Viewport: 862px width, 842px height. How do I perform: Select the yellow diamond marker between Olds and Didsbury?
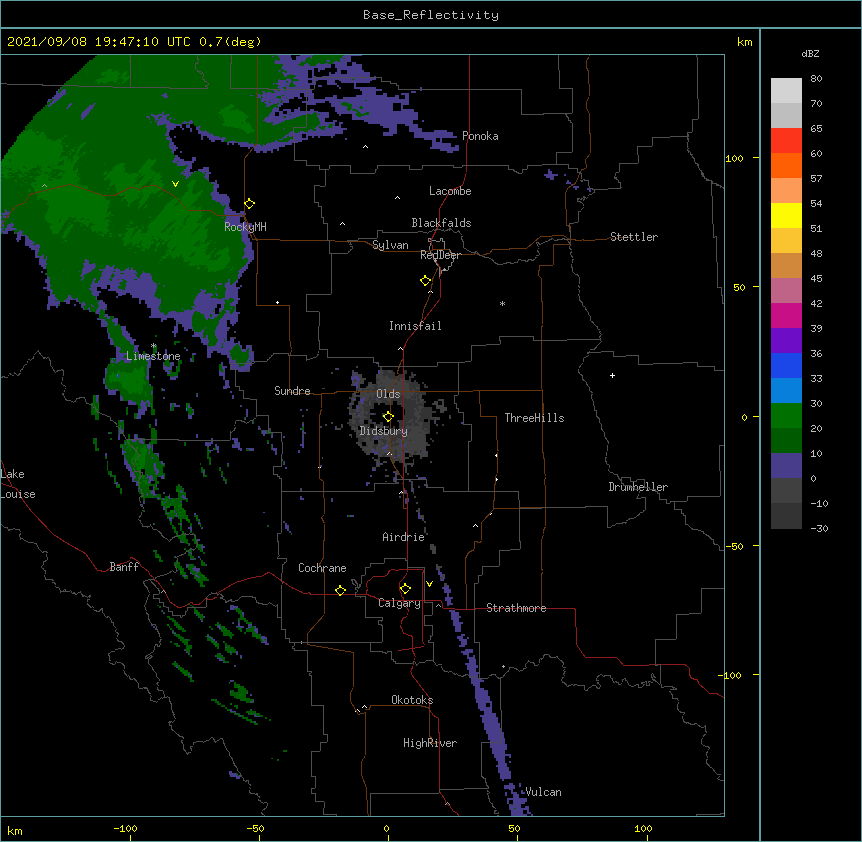(388, 416)
